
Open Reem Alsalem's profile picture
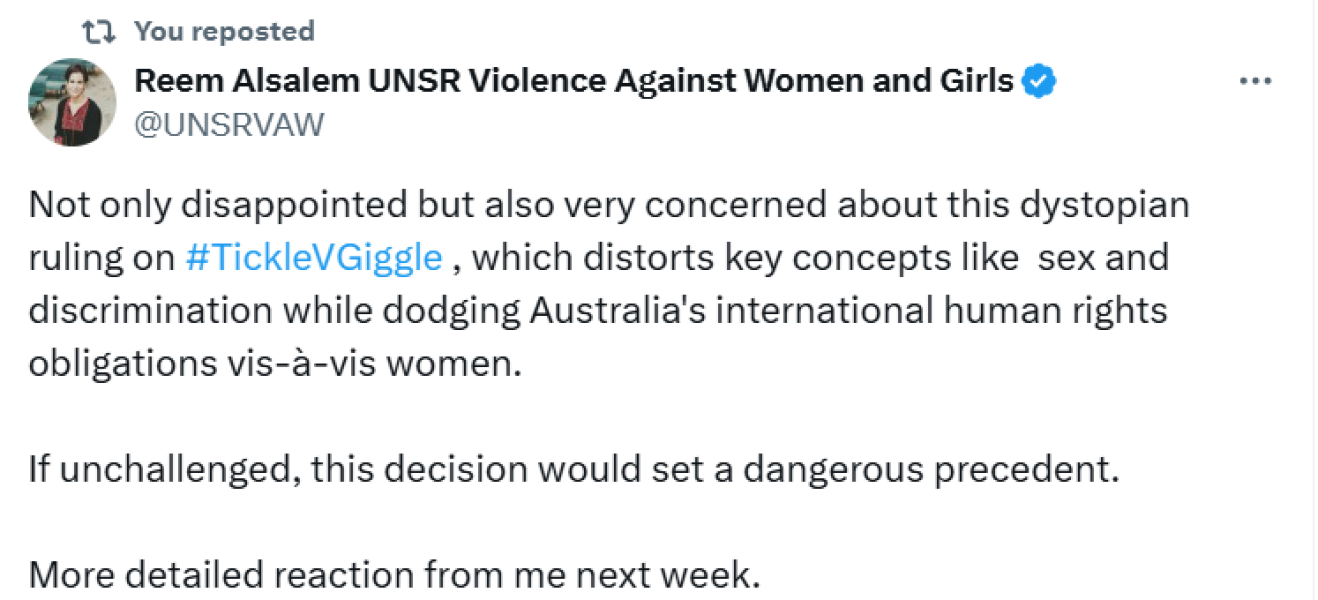[71, 102]
